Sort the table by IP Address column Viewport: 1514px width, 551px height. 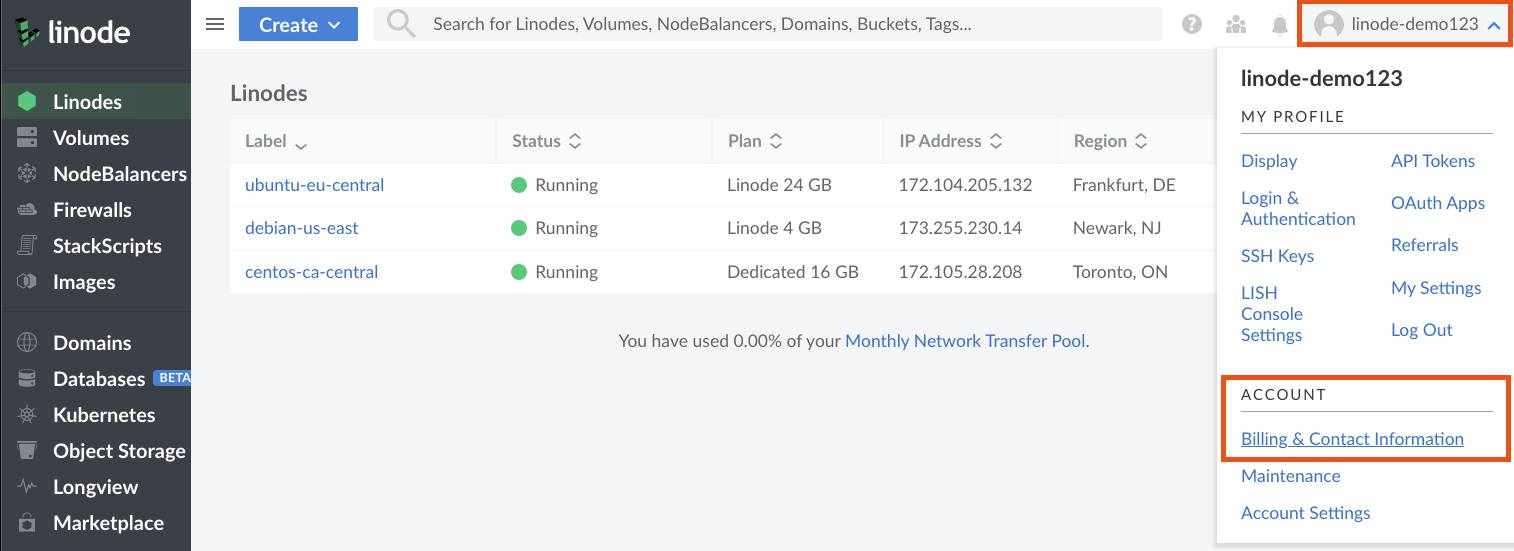pos(950,141)
